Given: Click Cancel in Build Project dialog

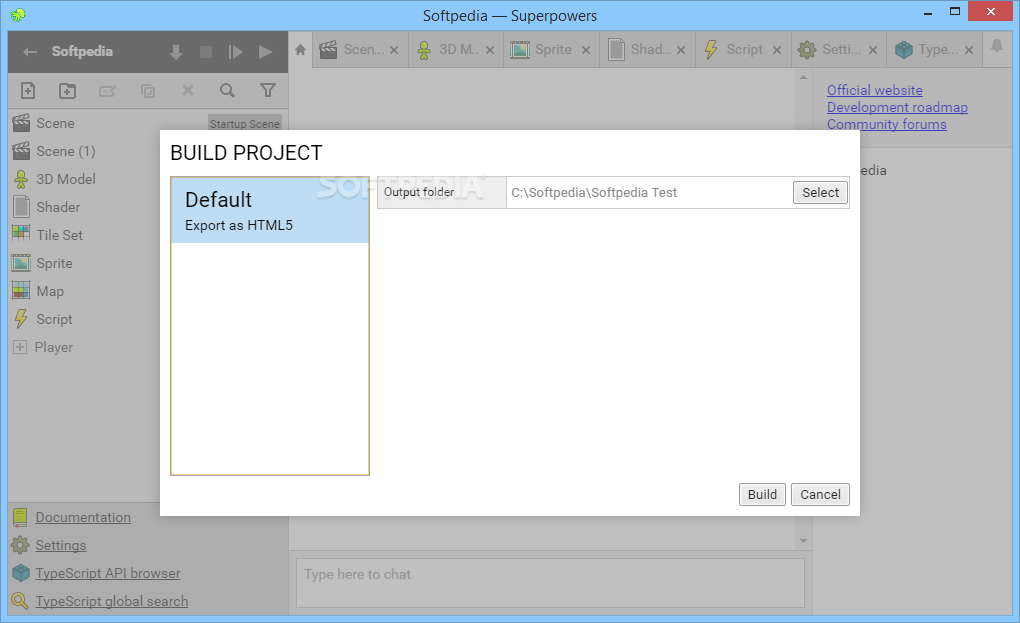Looking at the screenshot, I should point(820,494).
